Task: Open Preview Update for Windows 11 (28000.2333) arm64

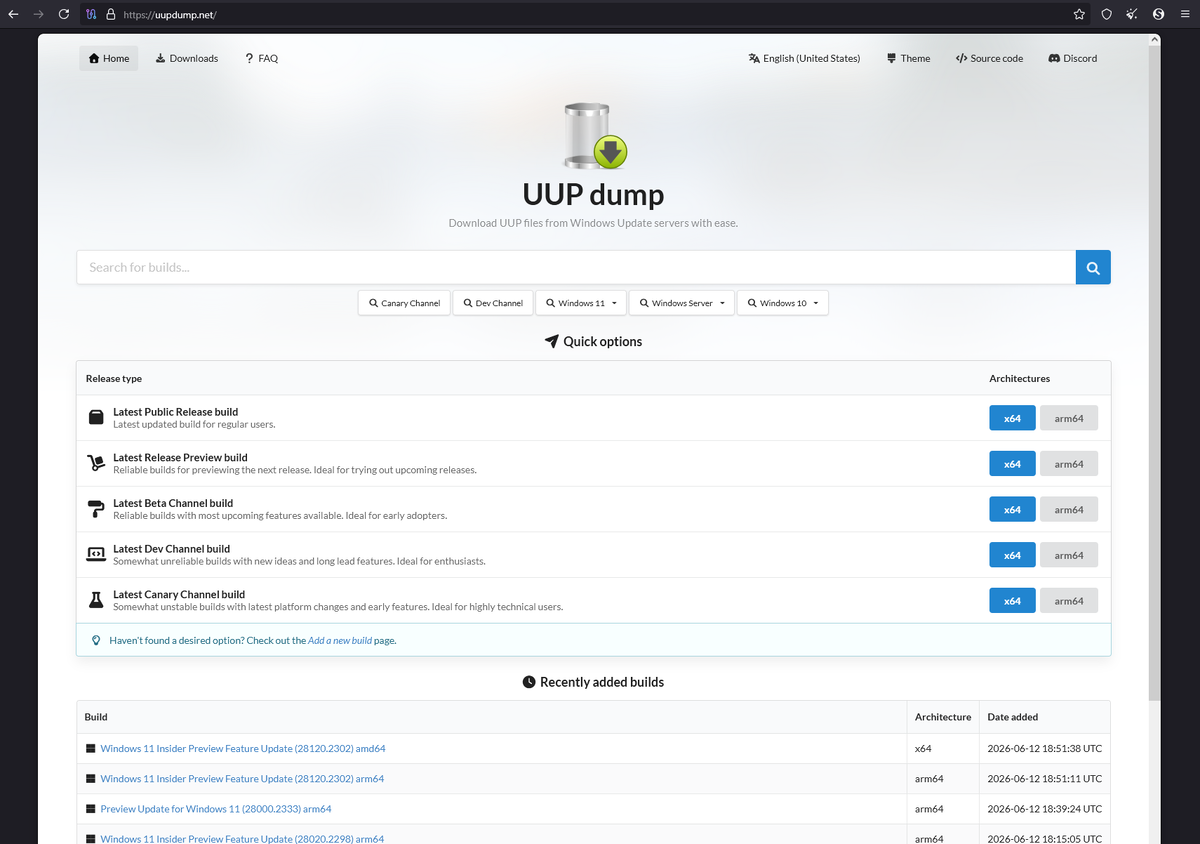Action: (216, 809)
